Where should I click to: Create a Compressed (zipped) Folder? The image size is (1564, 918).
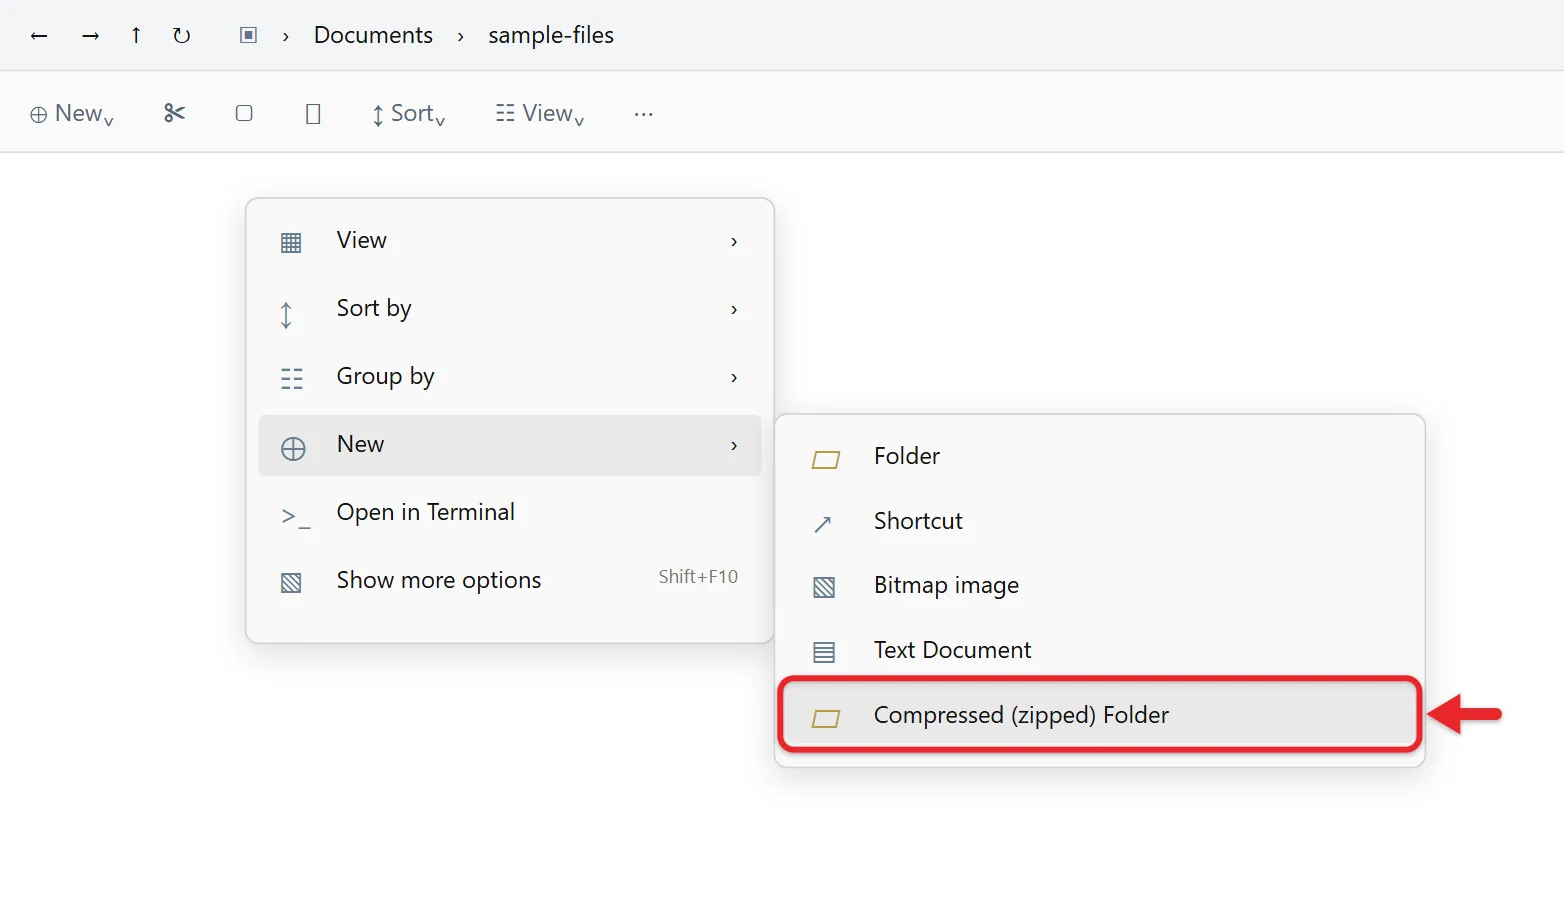1100,715
